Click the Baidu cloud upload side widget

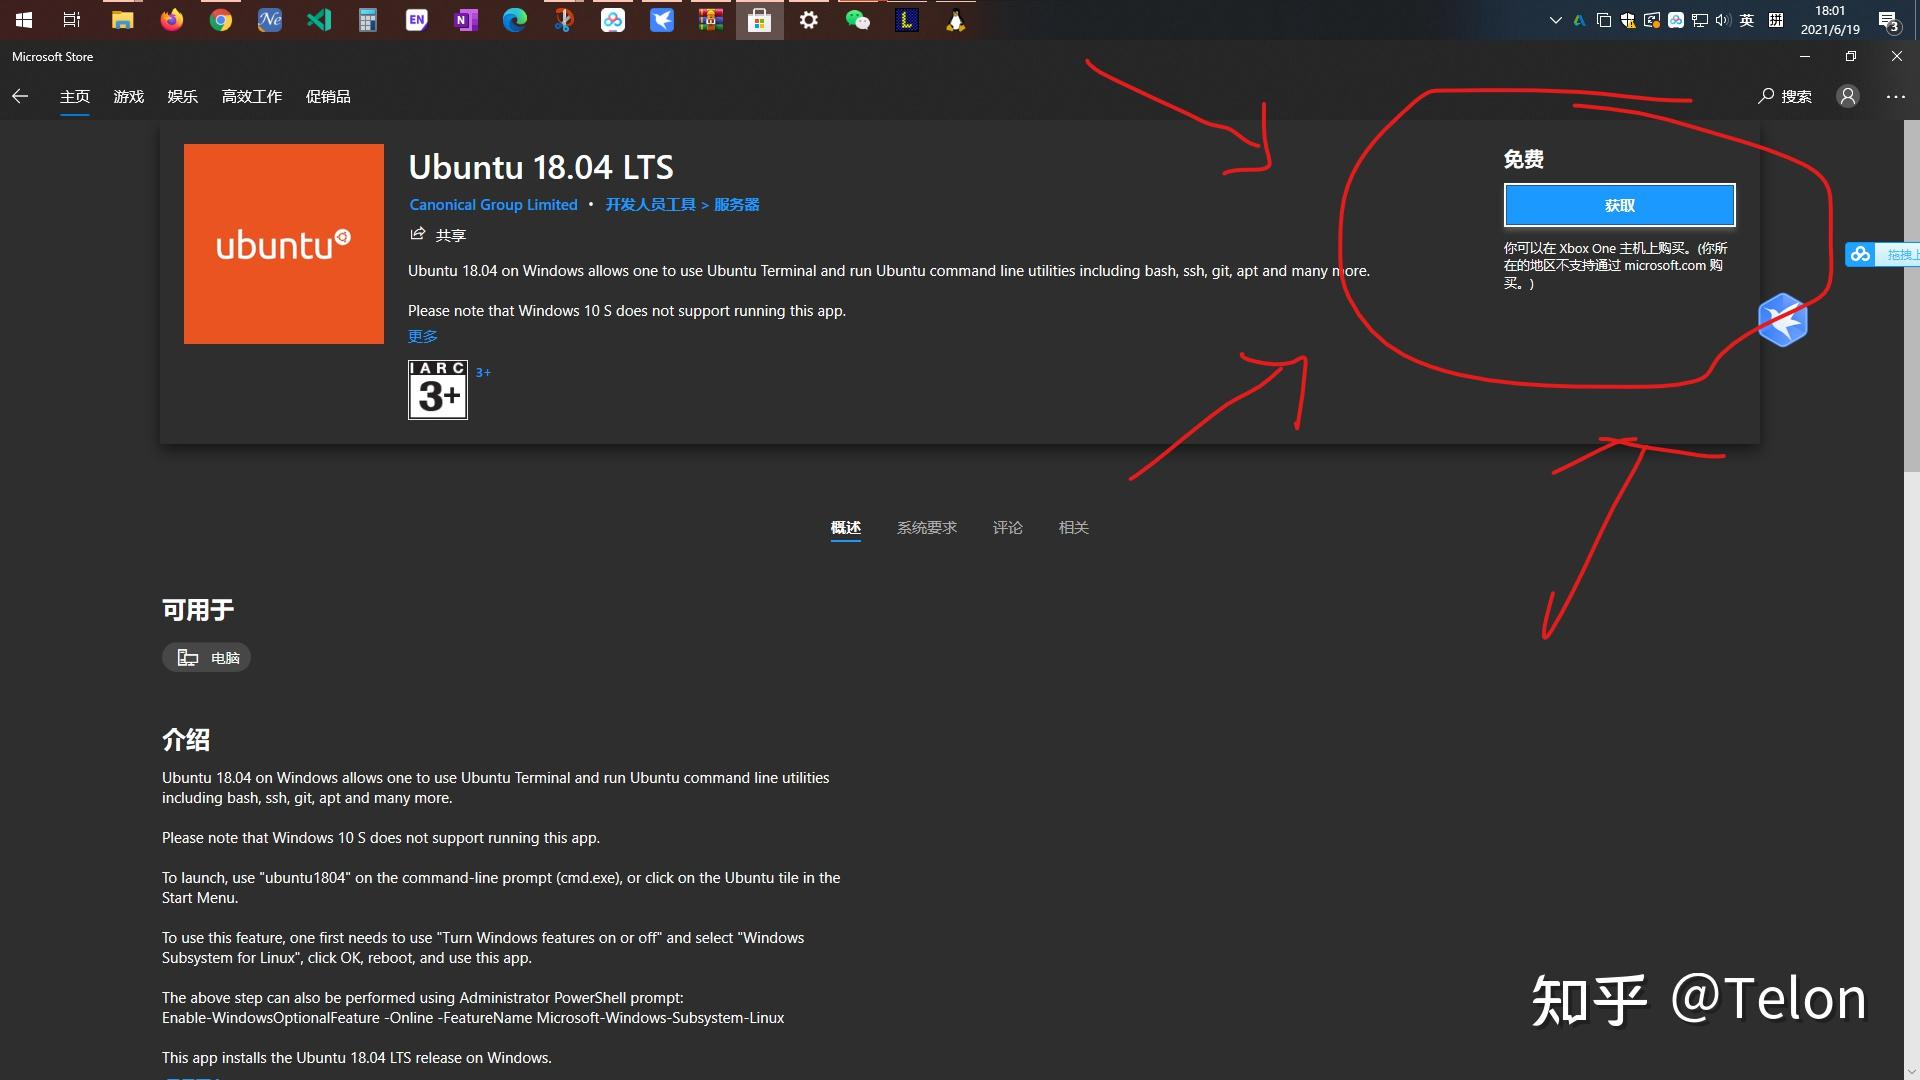point(1882,254)
